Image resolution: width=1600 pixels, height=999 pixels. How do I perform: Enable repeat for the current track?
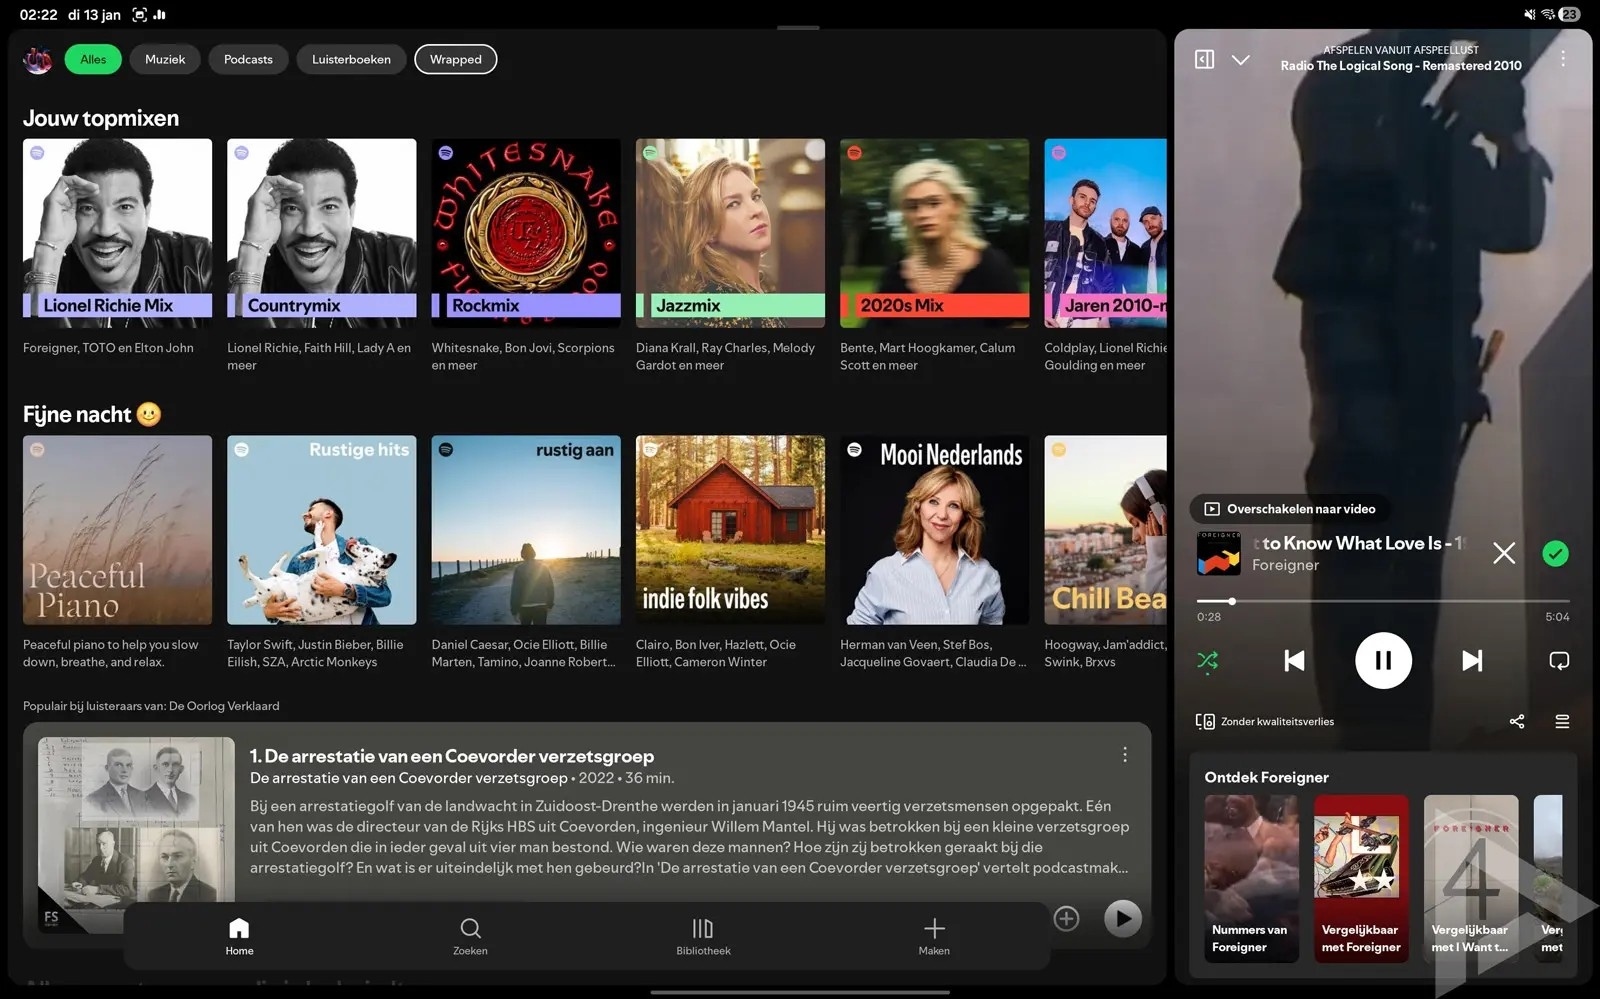pos(1558,660)
